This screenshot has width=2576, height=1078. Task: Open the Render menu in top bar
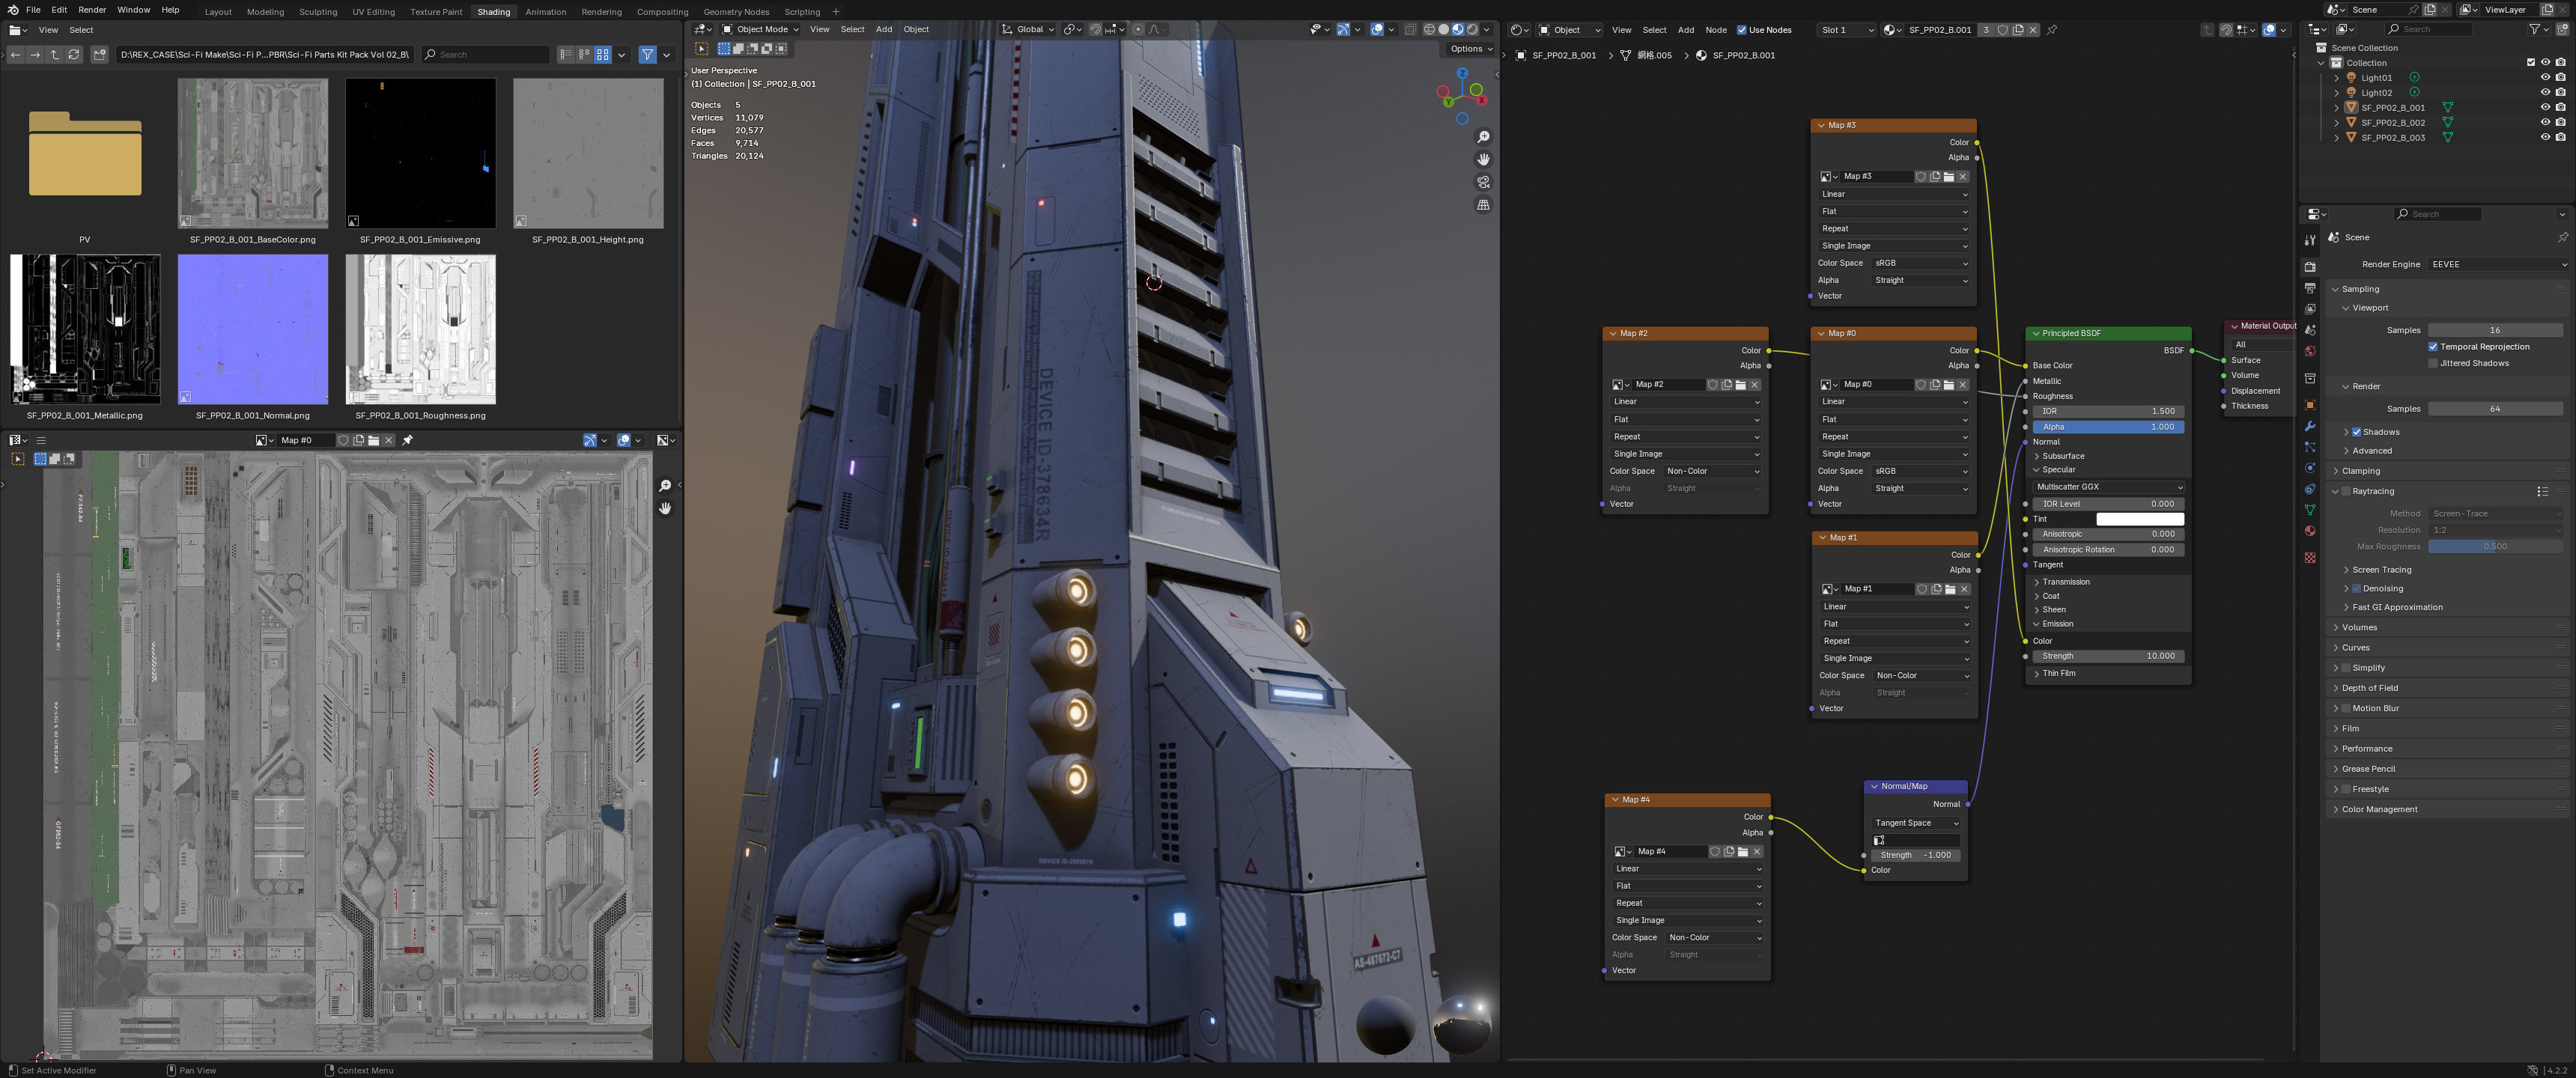(91, 10)
